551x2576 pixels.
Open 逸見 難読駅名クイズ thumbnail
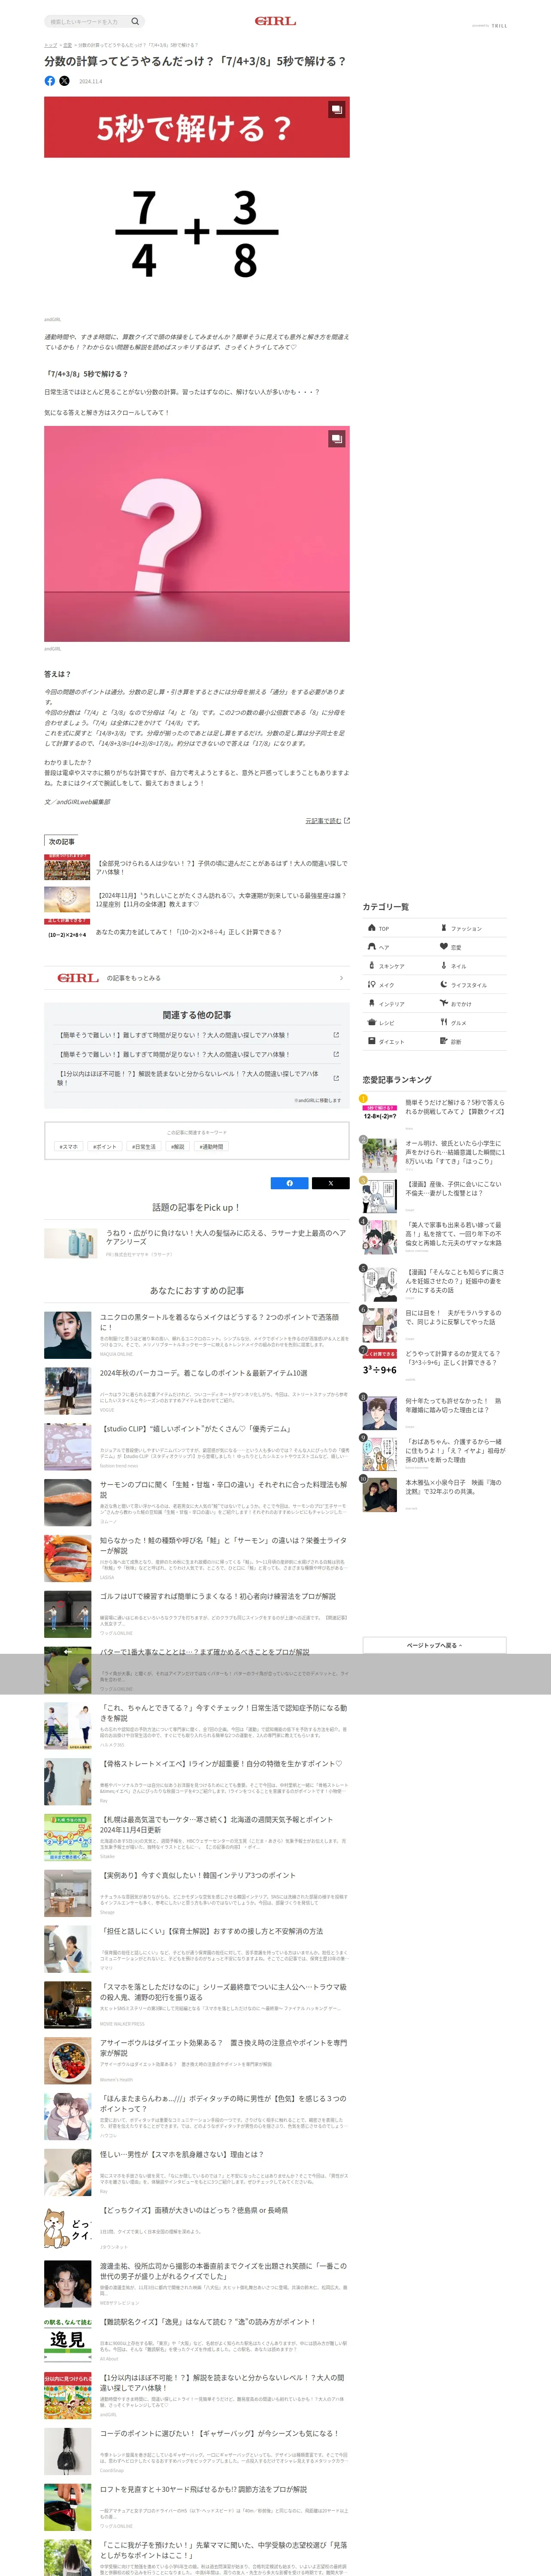(67, 2340)
